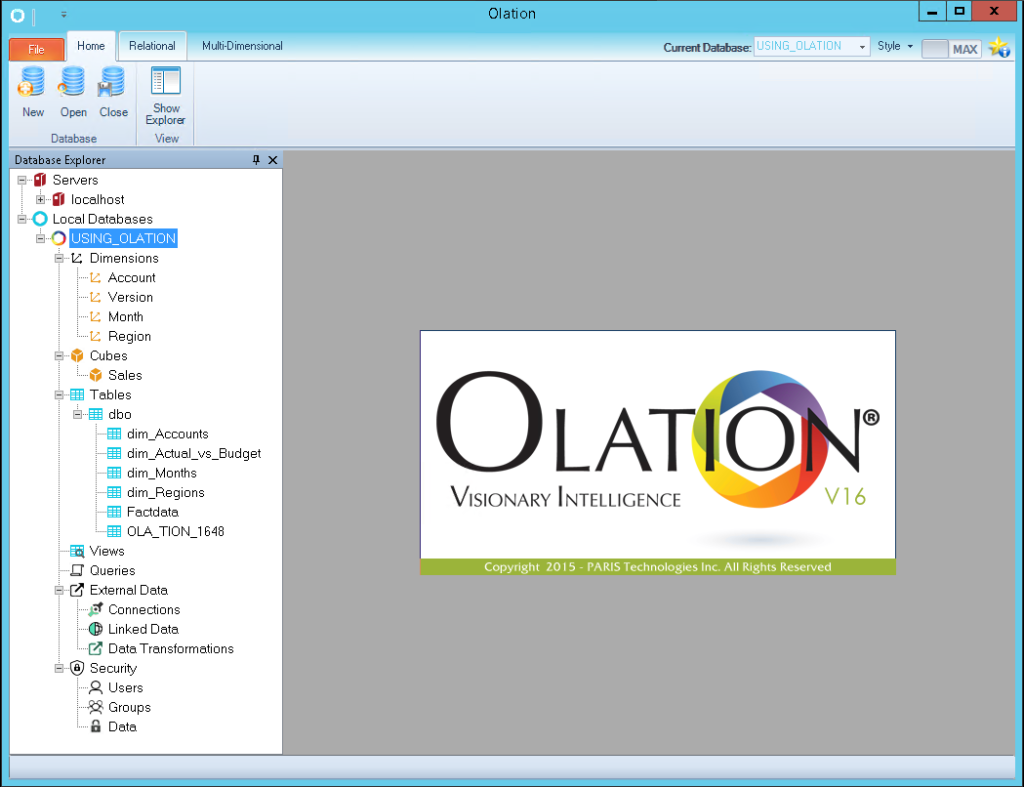Open the File menu
The width and height of the screenshot is (1024, 787).
[36, 48]
